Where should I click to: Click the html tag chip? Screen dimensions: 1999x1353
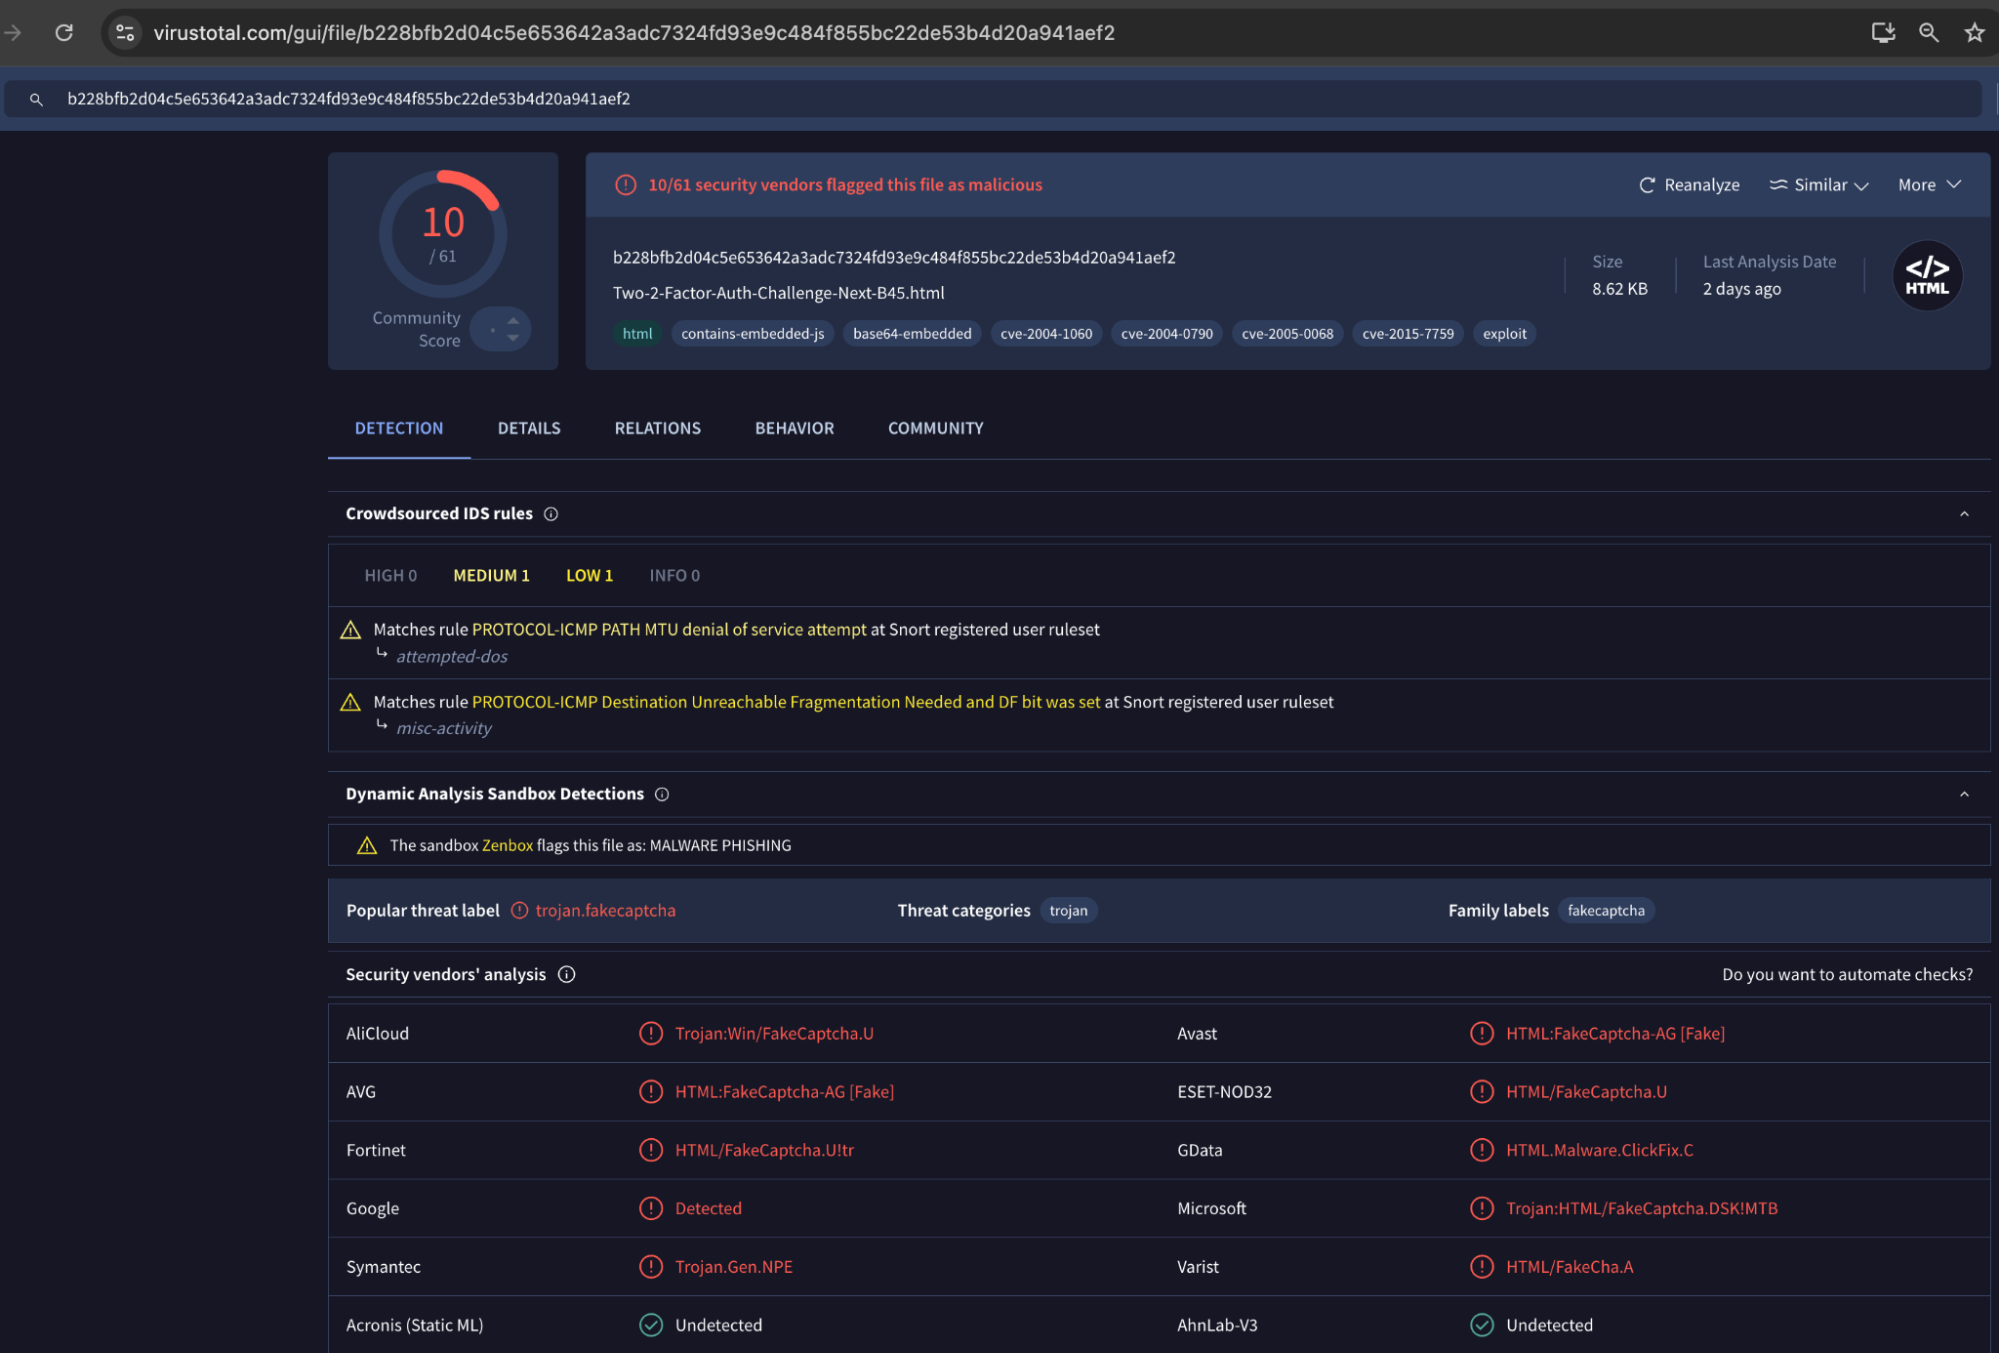click(637, 334)
